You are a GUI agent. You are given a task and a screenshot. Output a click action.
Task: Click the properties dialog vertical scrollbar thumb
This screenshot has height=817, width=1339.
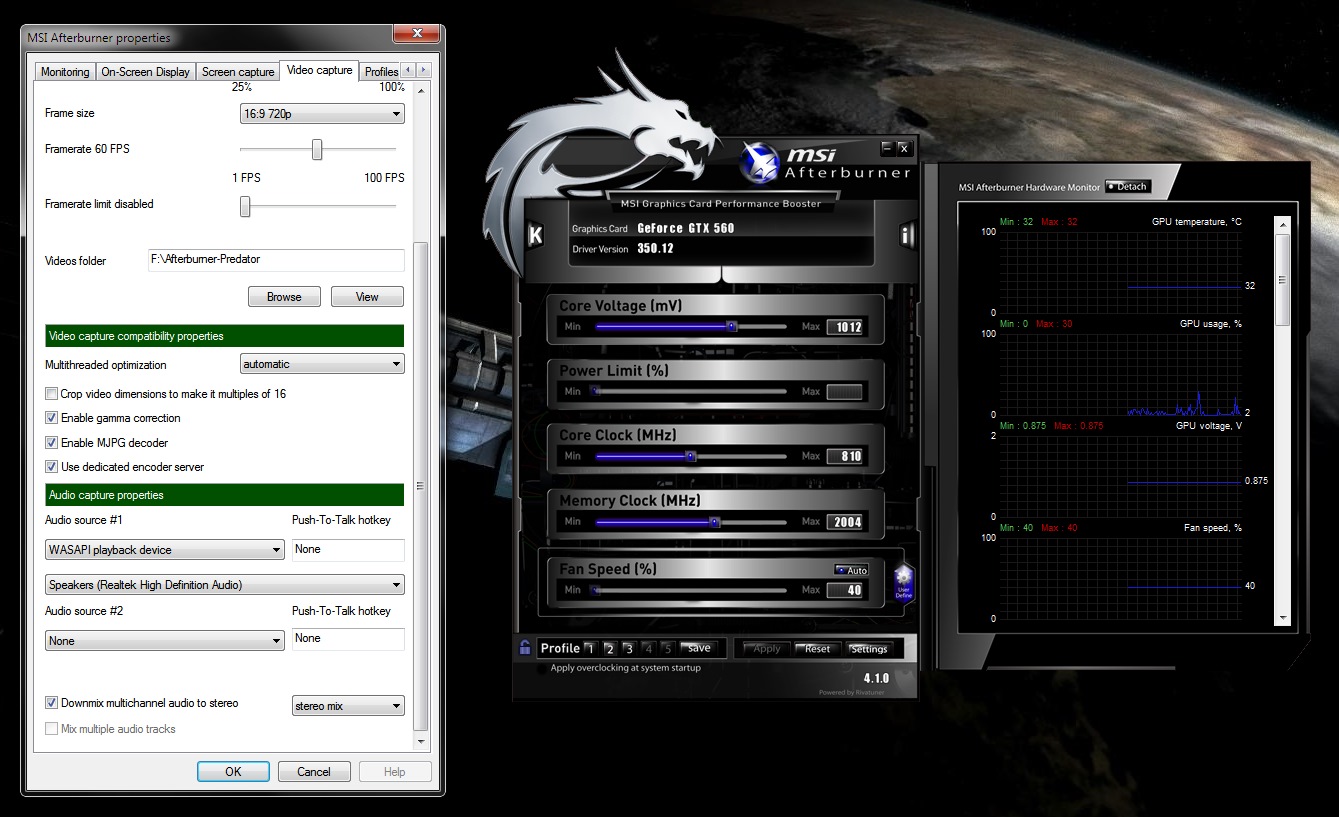(x=420, y=486)
